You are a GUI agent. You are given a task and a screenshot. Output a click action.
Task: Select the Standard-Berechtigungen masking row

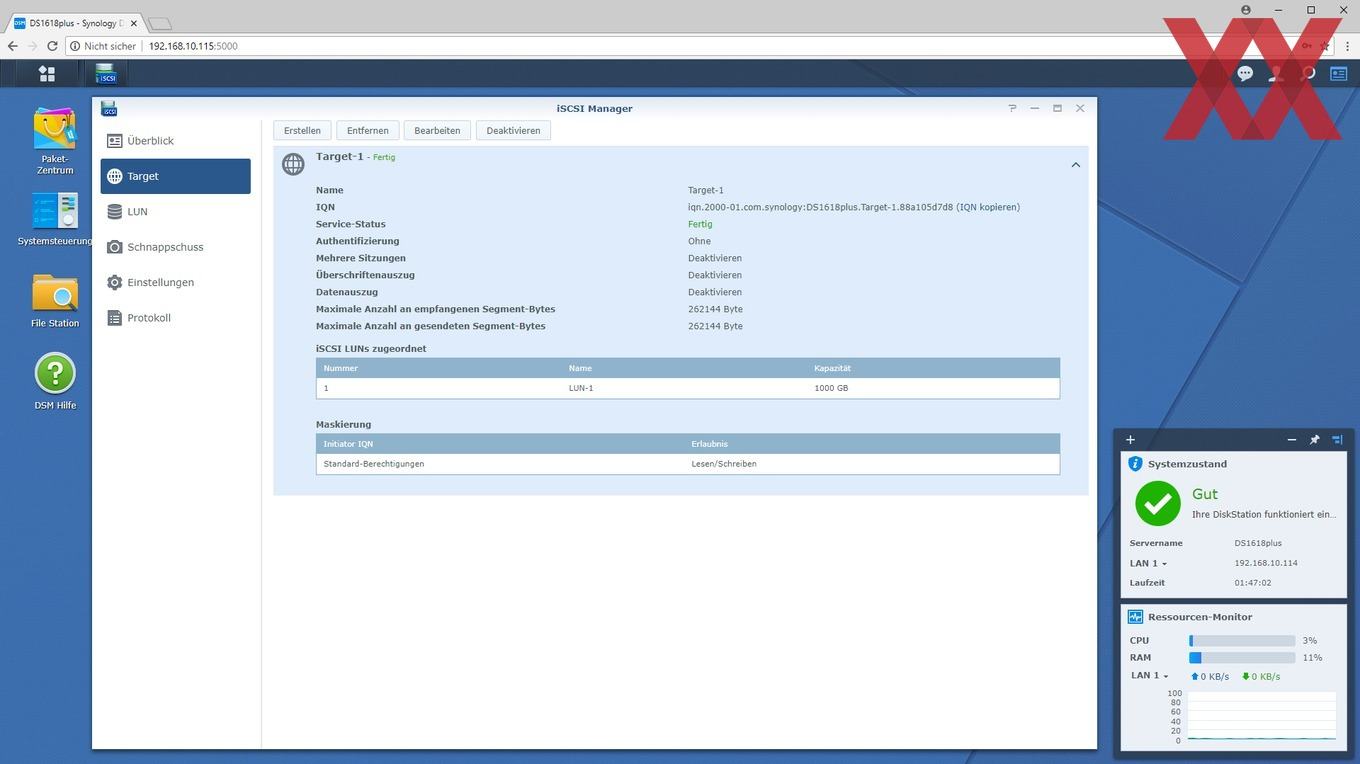[688, 464]
